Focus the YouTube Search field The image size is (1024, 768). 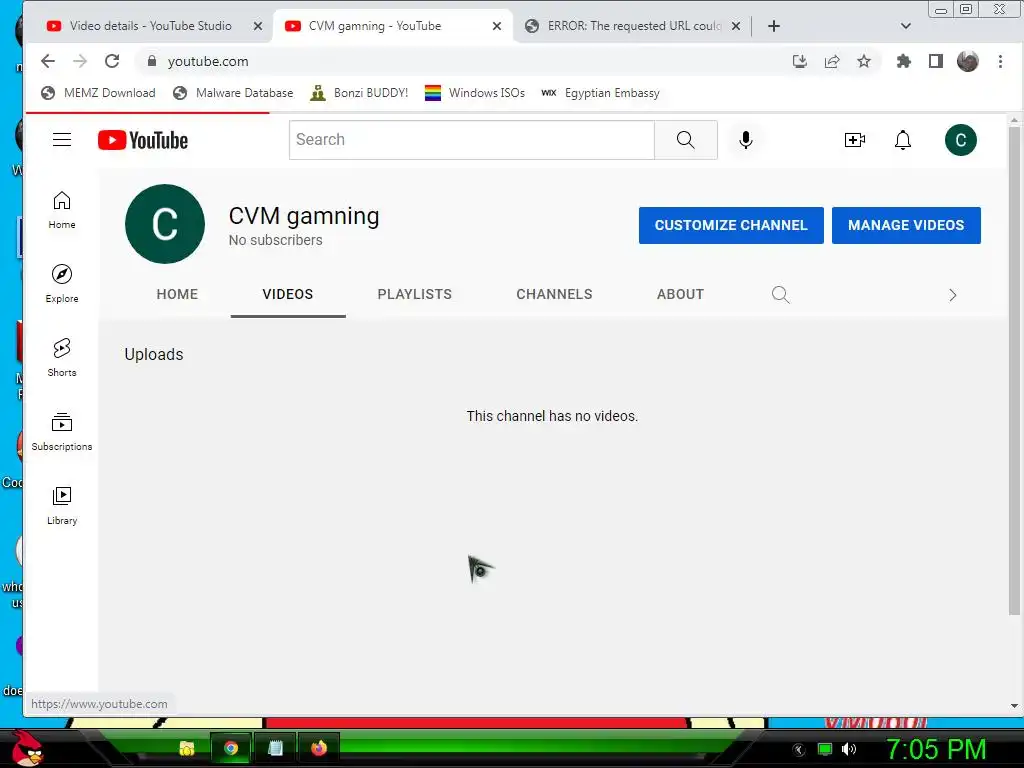coord(472,140)
